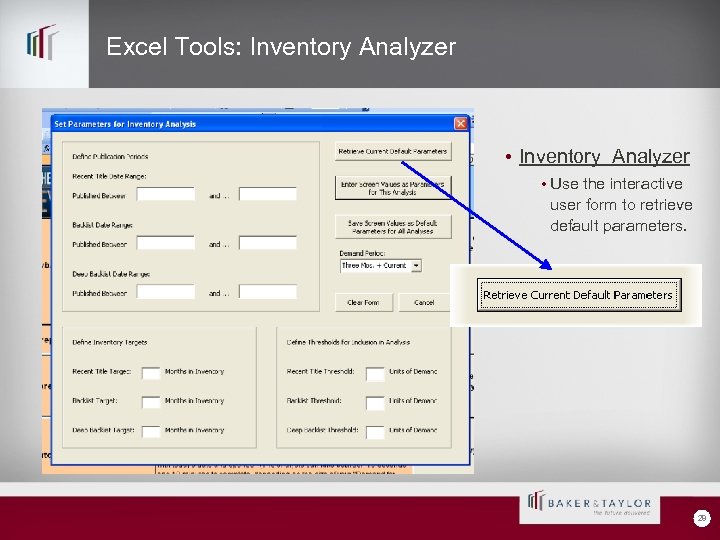Click Deep Backlist end date field
Image resolution: width=720 pixels, height=540 pixels.
pos(268,292)
